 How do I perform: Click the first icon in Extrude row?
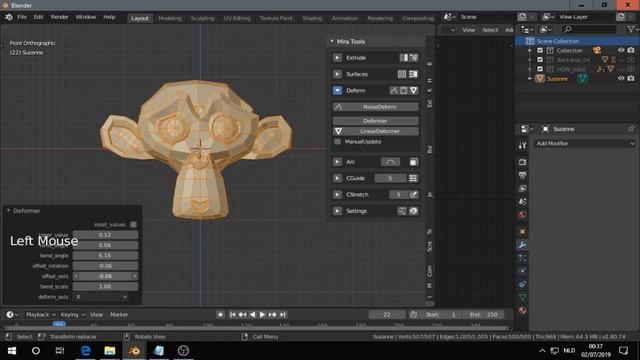pos(404,58)
